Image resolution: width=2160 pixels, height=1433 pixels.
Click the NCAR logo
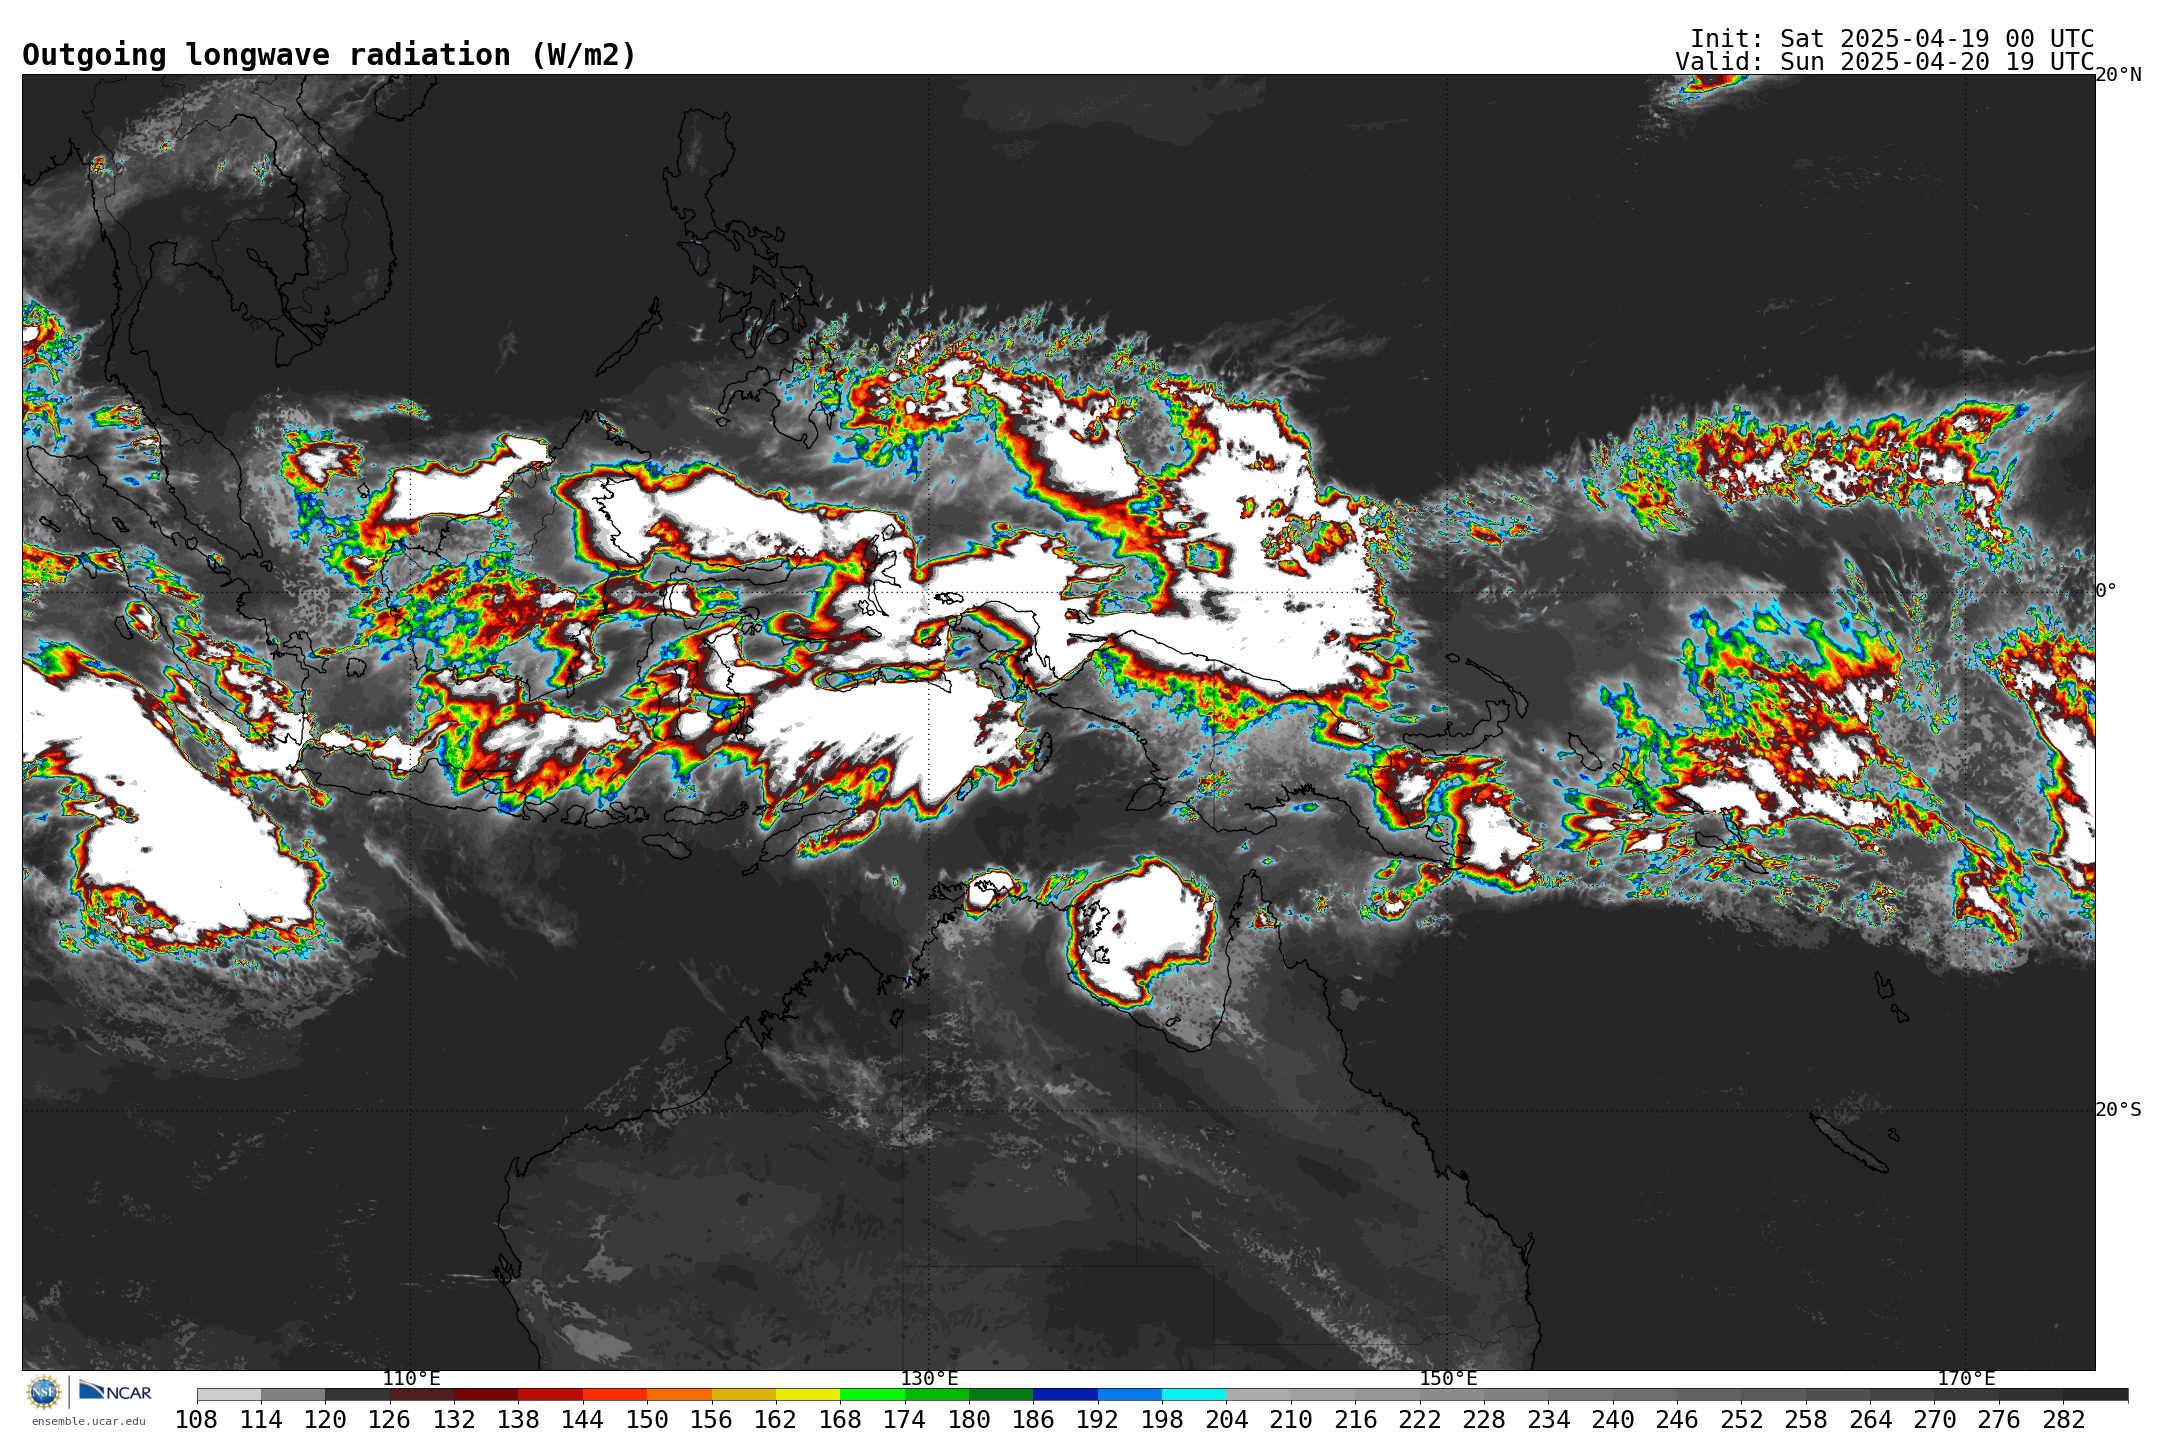click(115, 1391)
